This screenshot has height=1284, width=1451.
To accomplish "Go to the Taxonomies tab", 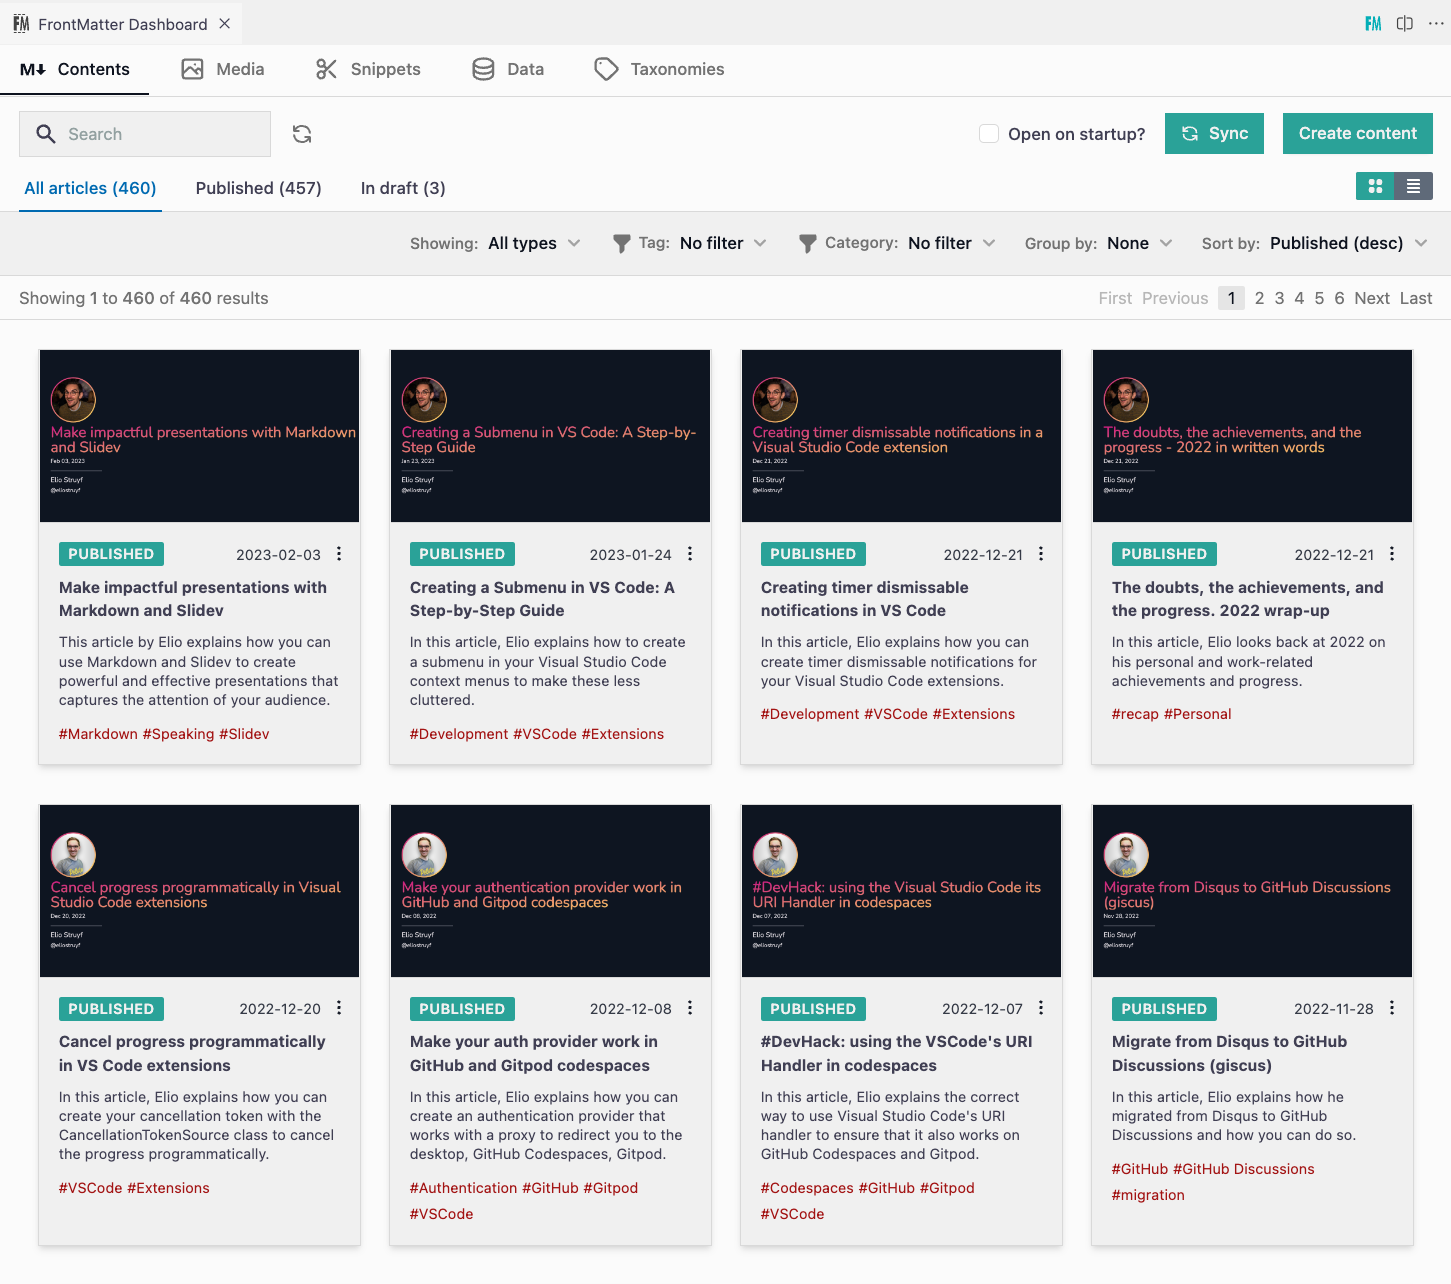I will [659, 69].
